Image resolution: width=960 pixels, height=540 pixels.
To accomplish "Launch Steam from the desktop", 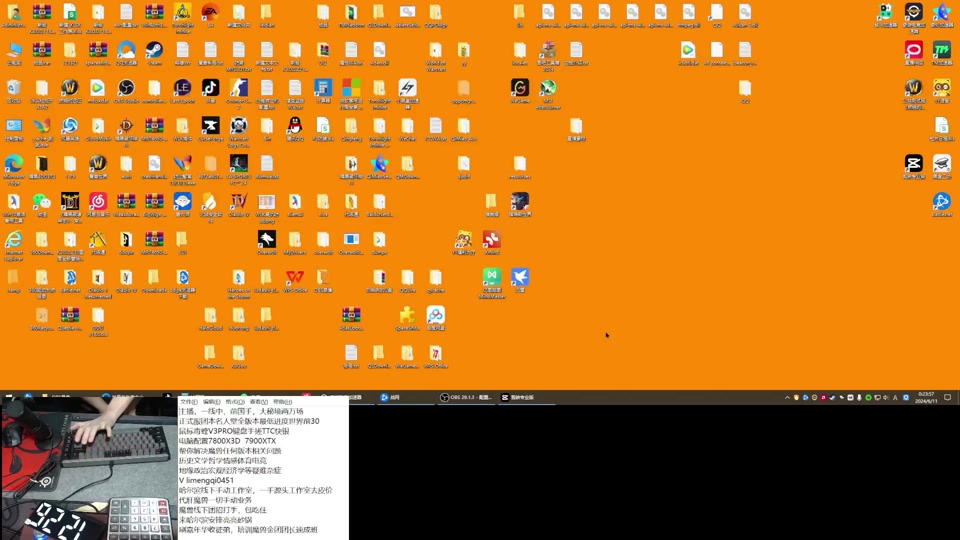I will tap(154, 50).
